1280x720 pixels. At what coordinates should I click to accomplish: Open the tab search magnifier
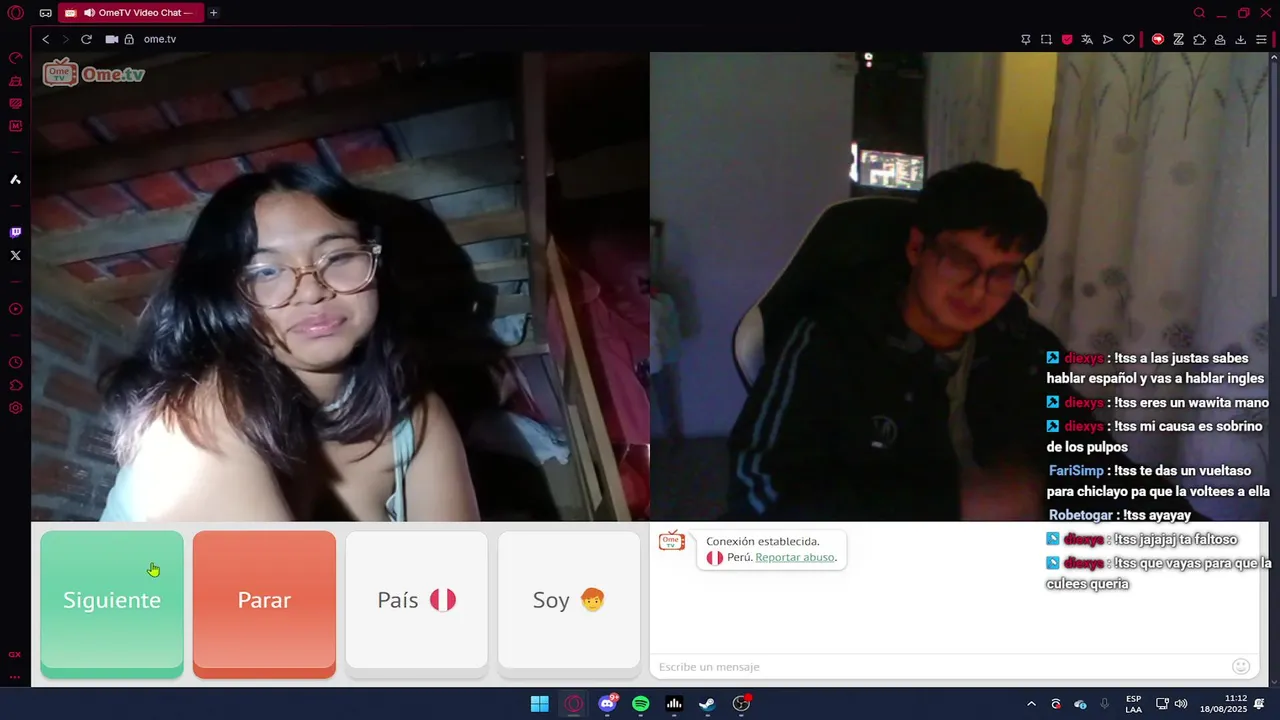click(1199, 13)
